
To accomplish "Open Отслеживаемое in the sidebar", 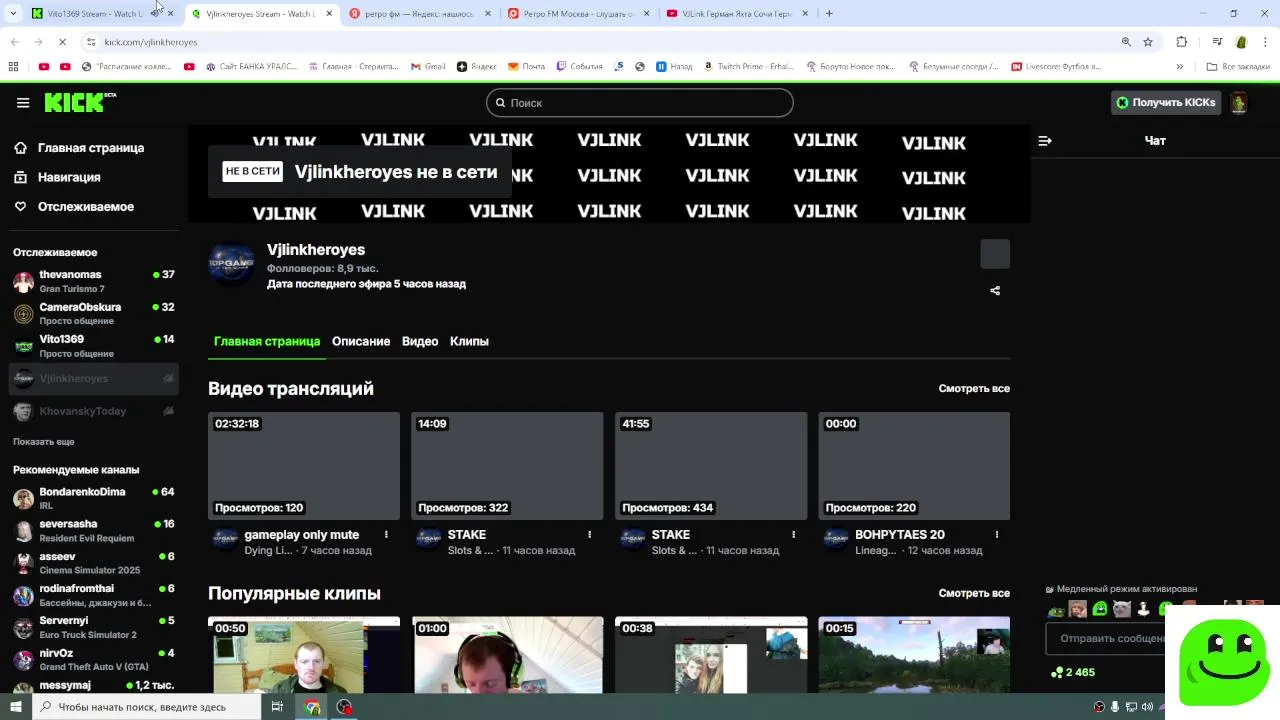I will (86, 207).
